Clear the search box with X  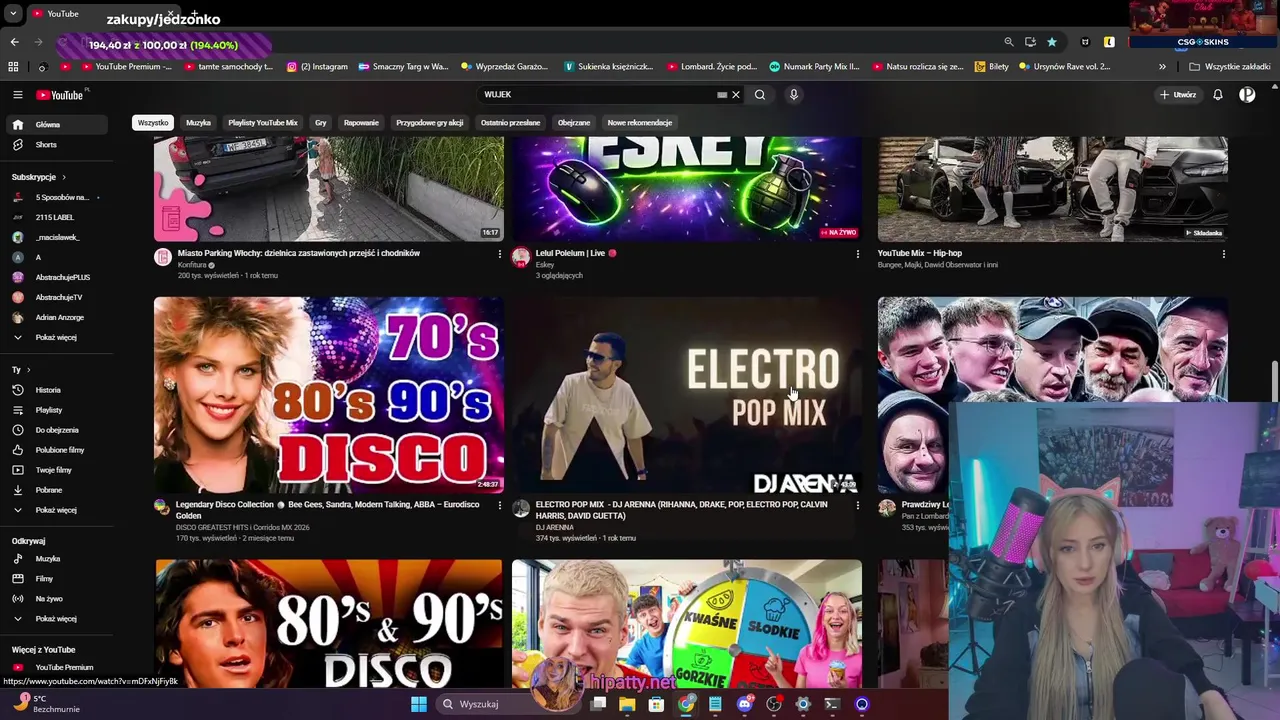pos(736,95)
